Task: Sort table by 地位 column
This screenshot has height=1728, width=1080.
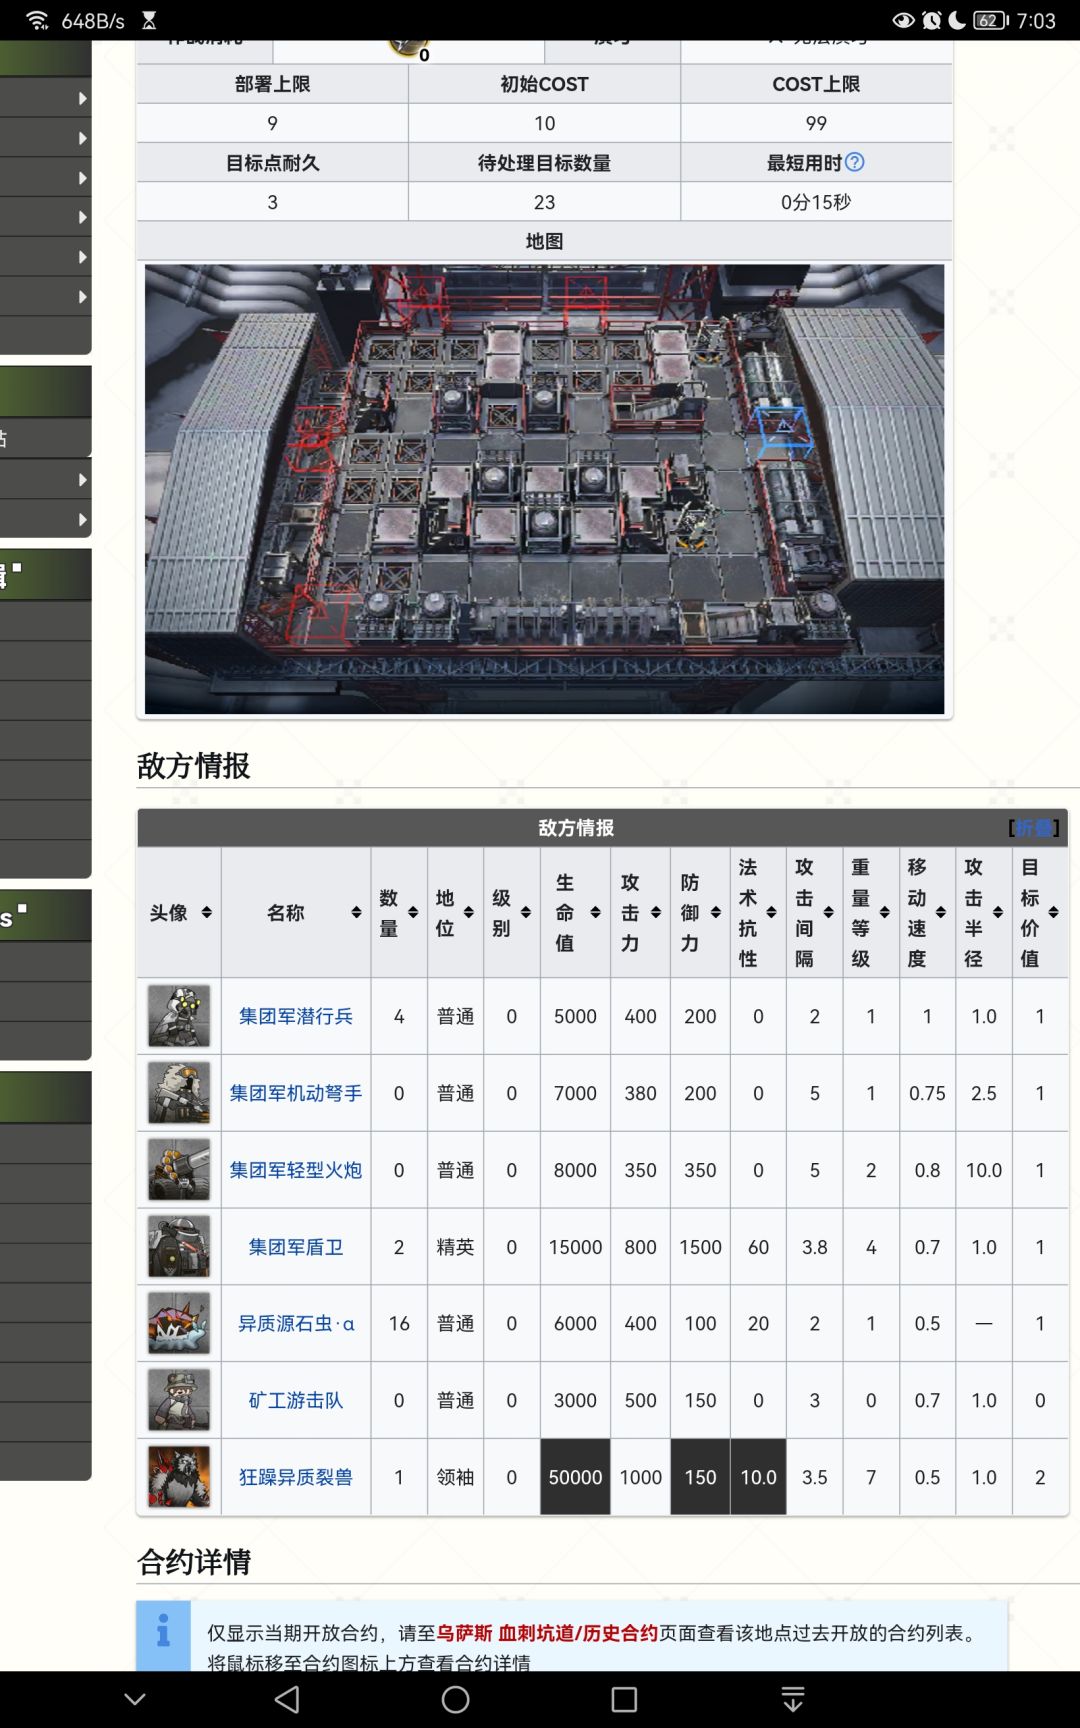Action: [468, 912]
